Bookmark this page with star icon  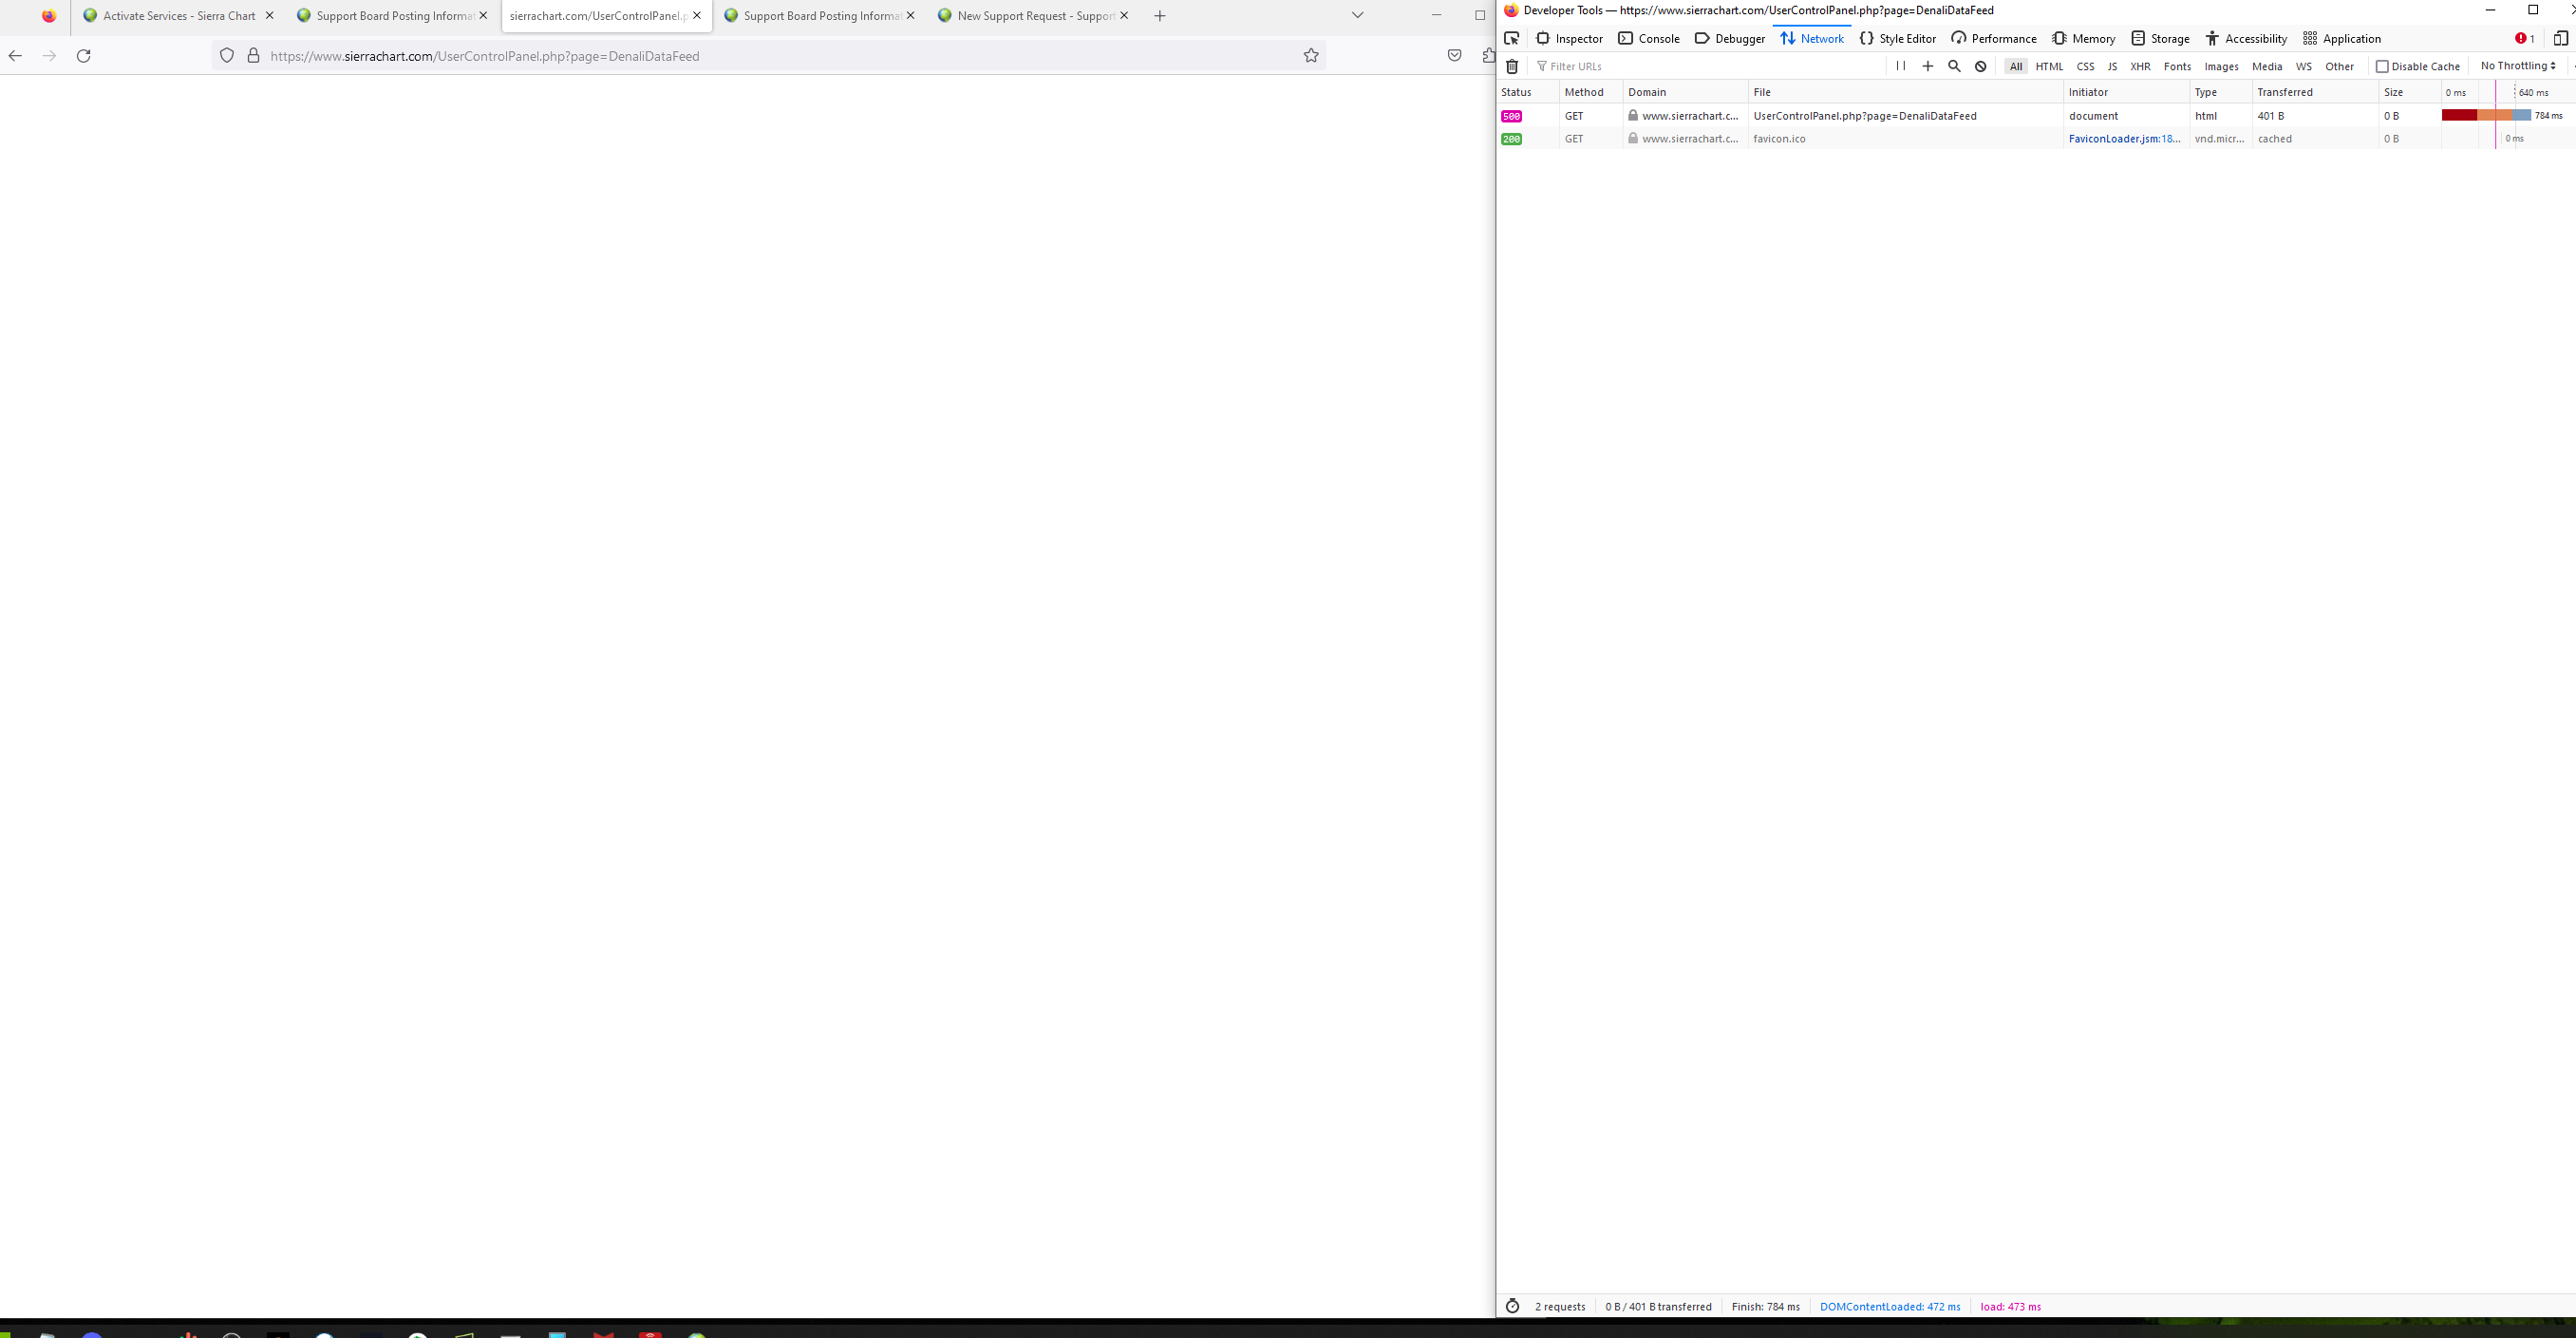[1311, 55]
